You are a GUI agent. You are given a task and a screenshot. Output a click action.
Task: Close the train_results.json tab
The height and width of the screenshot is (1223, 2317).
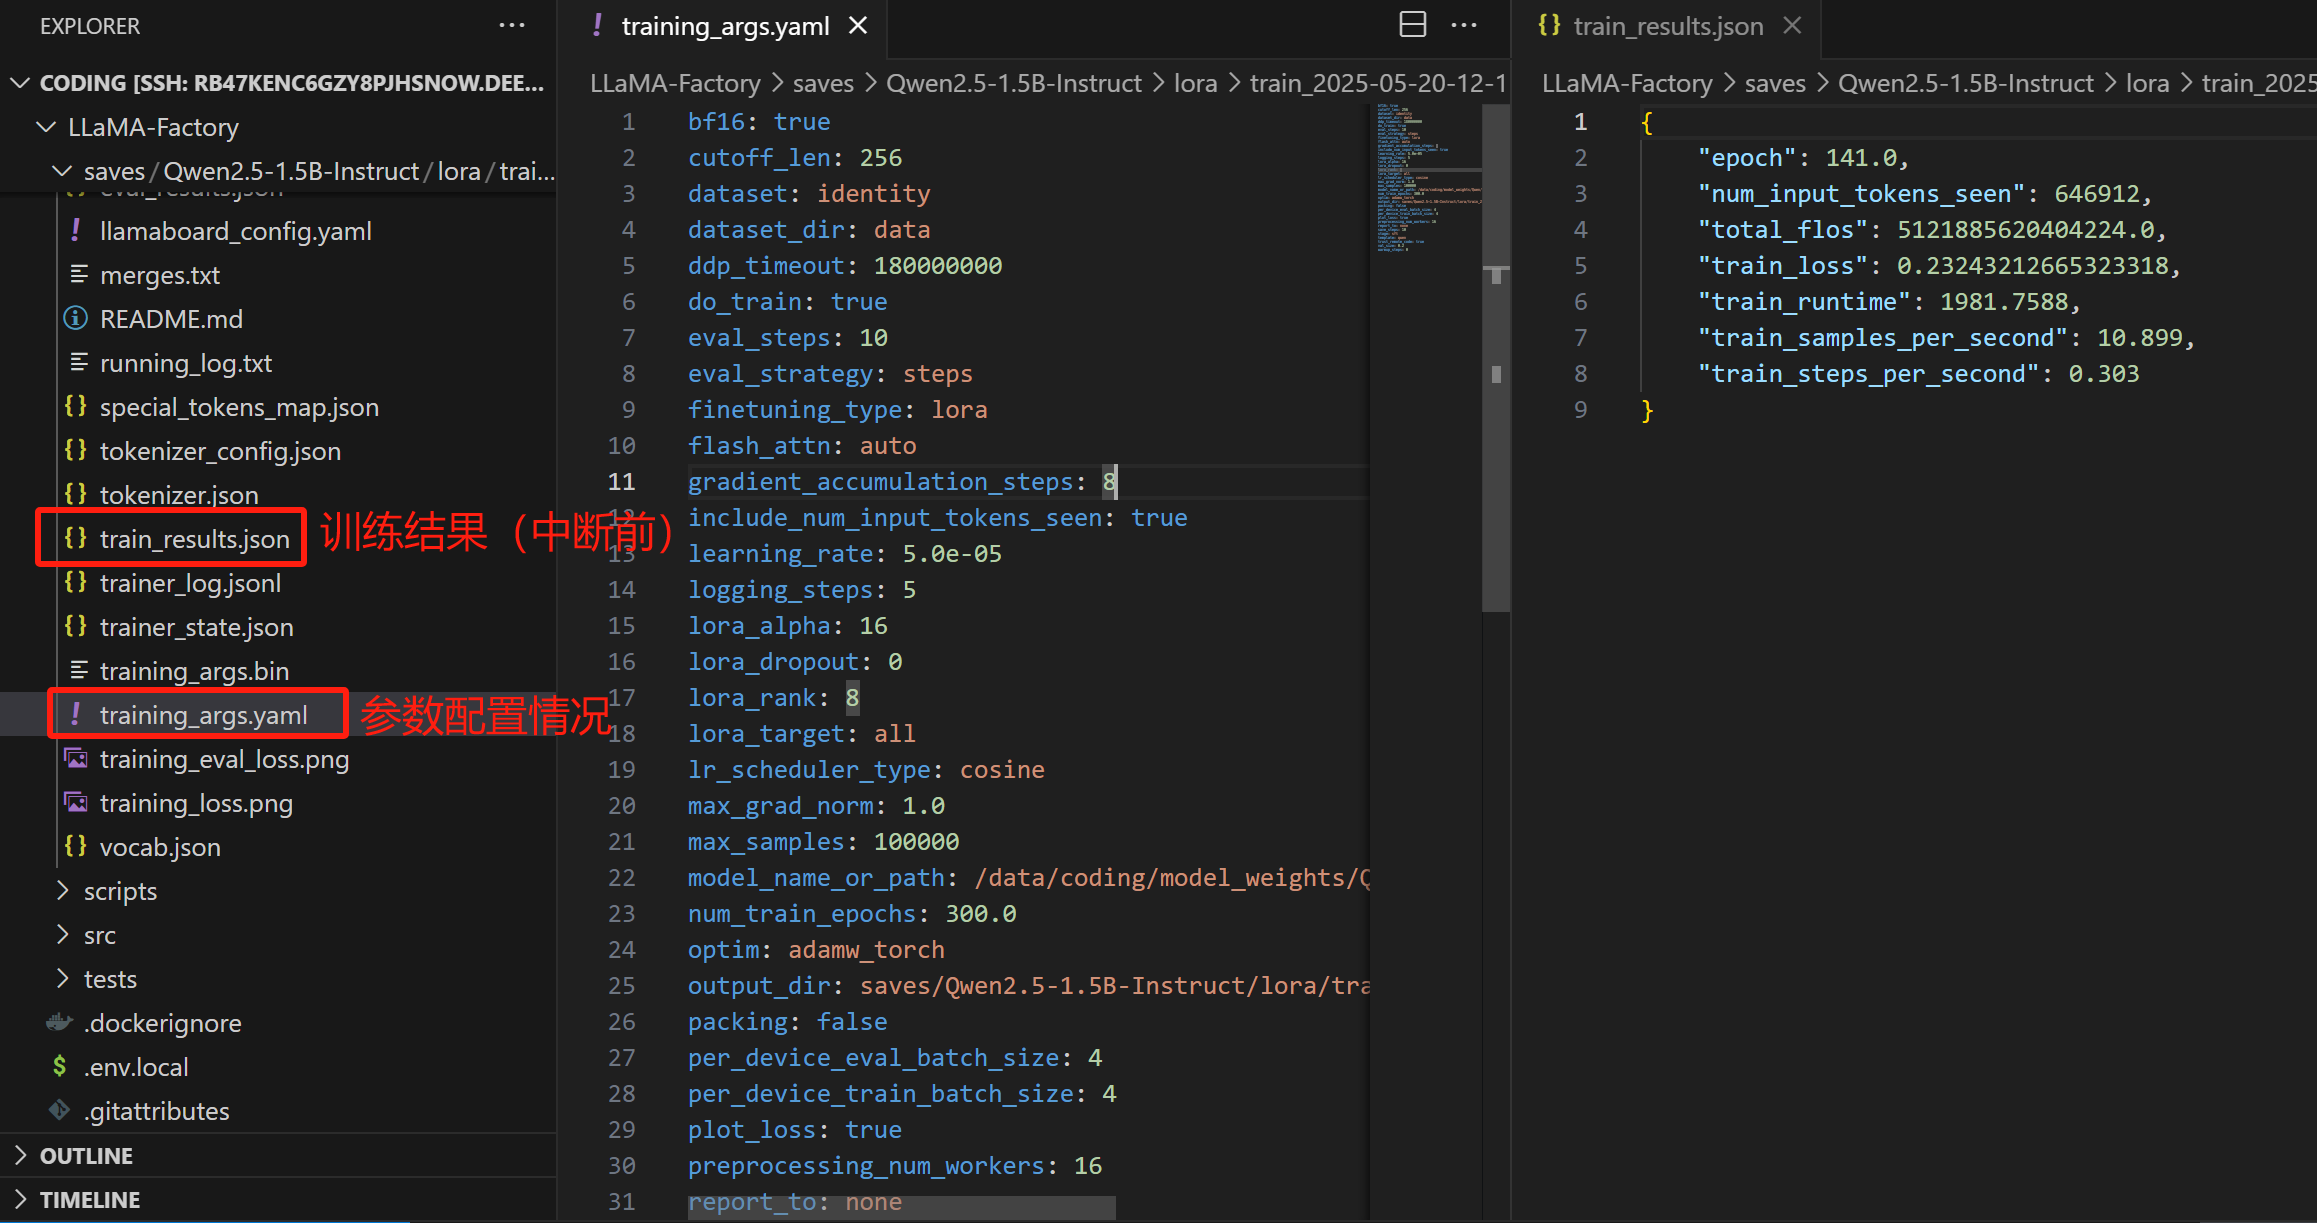pyautogui.click(x=1792, y=26)
